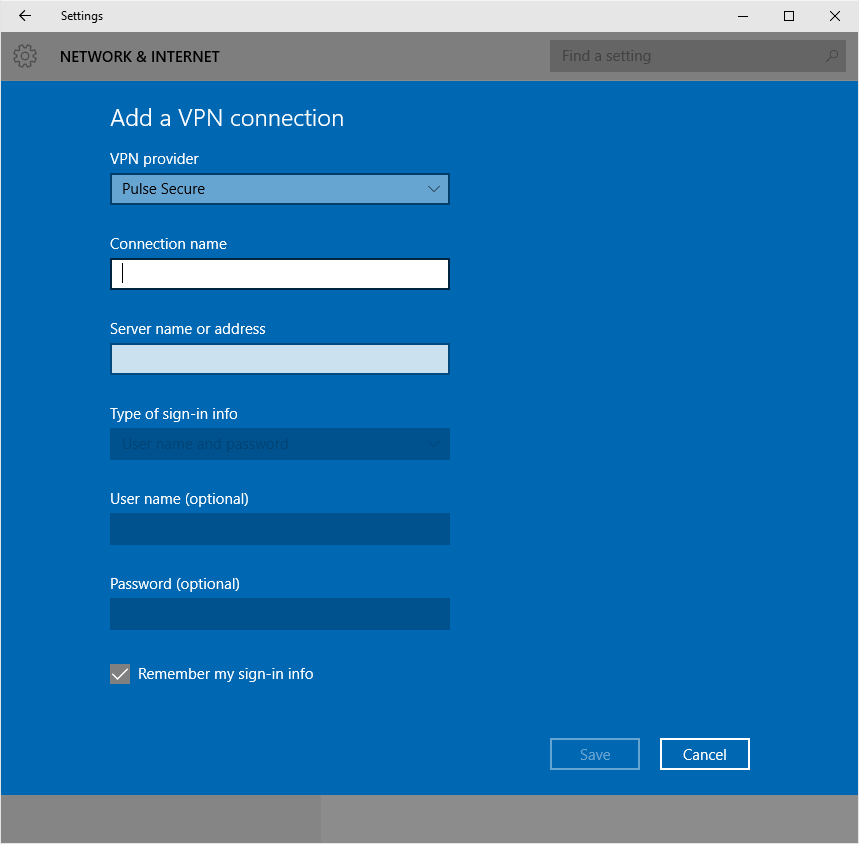This screenshot has height=844, width=859.
Task: Click the search magnifier icon
Action: (832, 56)
